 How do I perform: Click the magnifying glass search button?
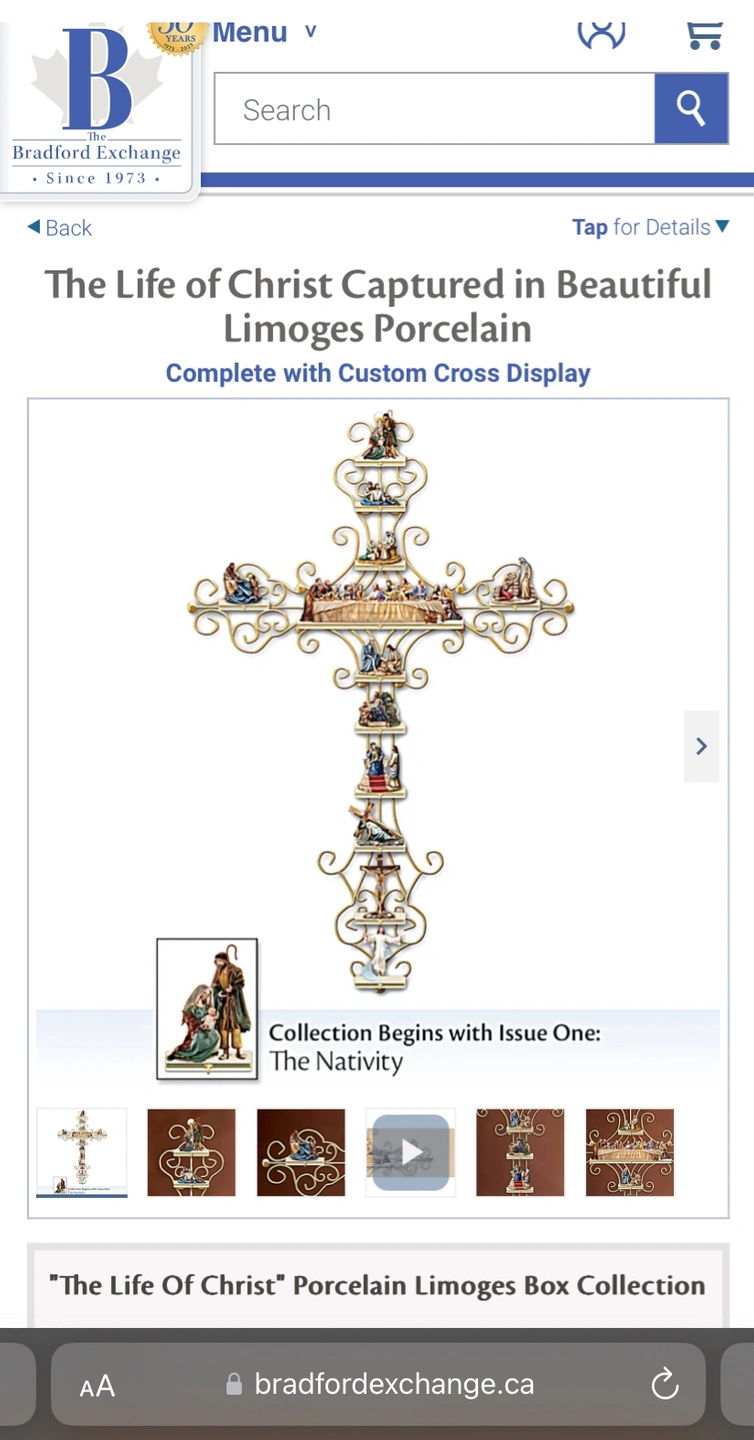(x=691, y=108)
